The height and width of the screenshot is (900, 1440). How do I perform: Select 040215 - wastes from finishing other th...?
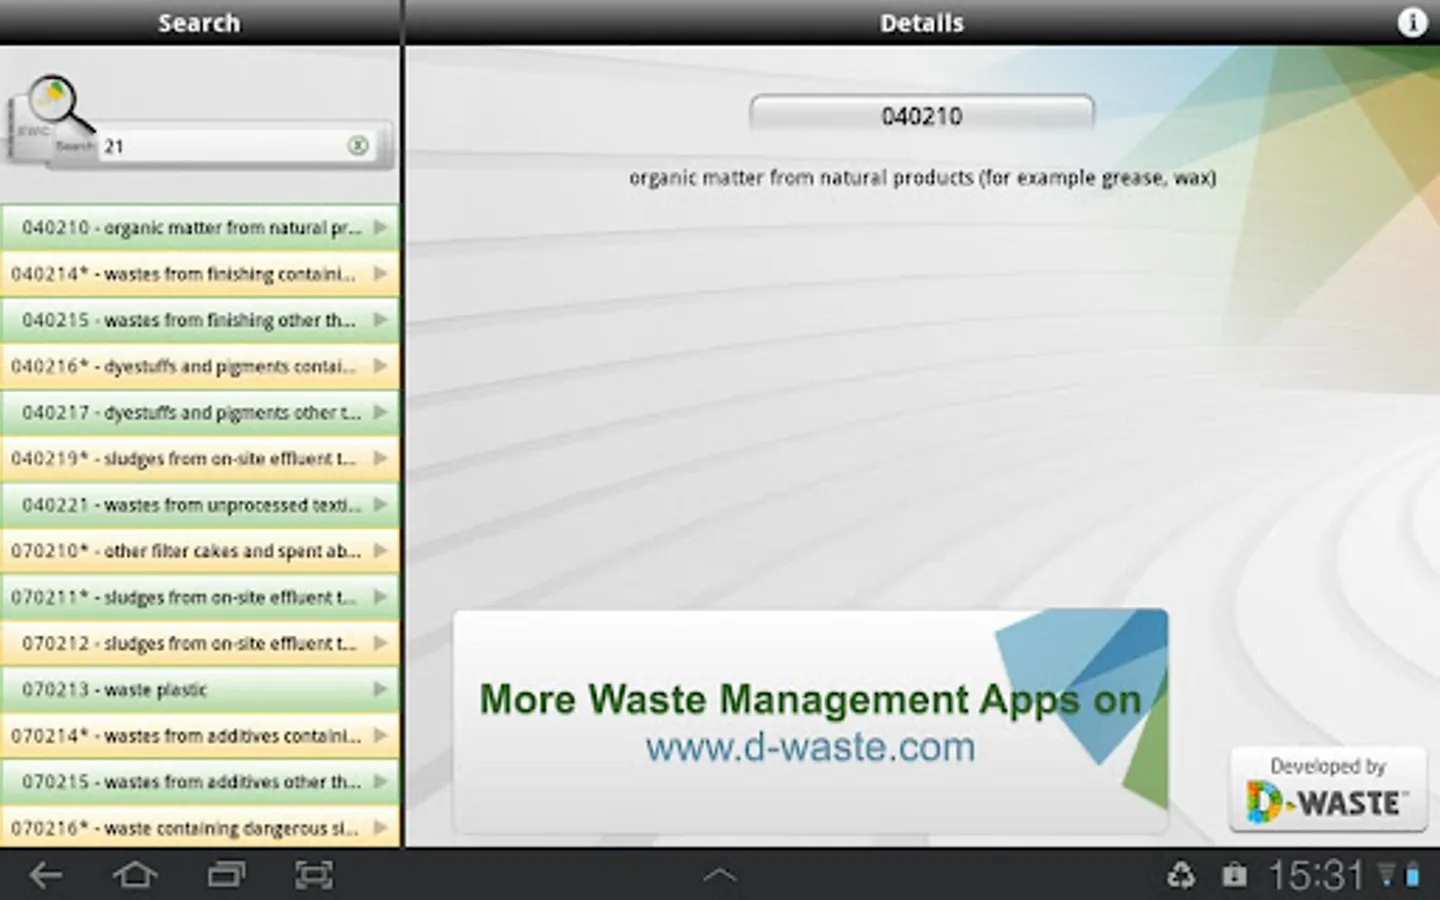(x=200, y=320)
